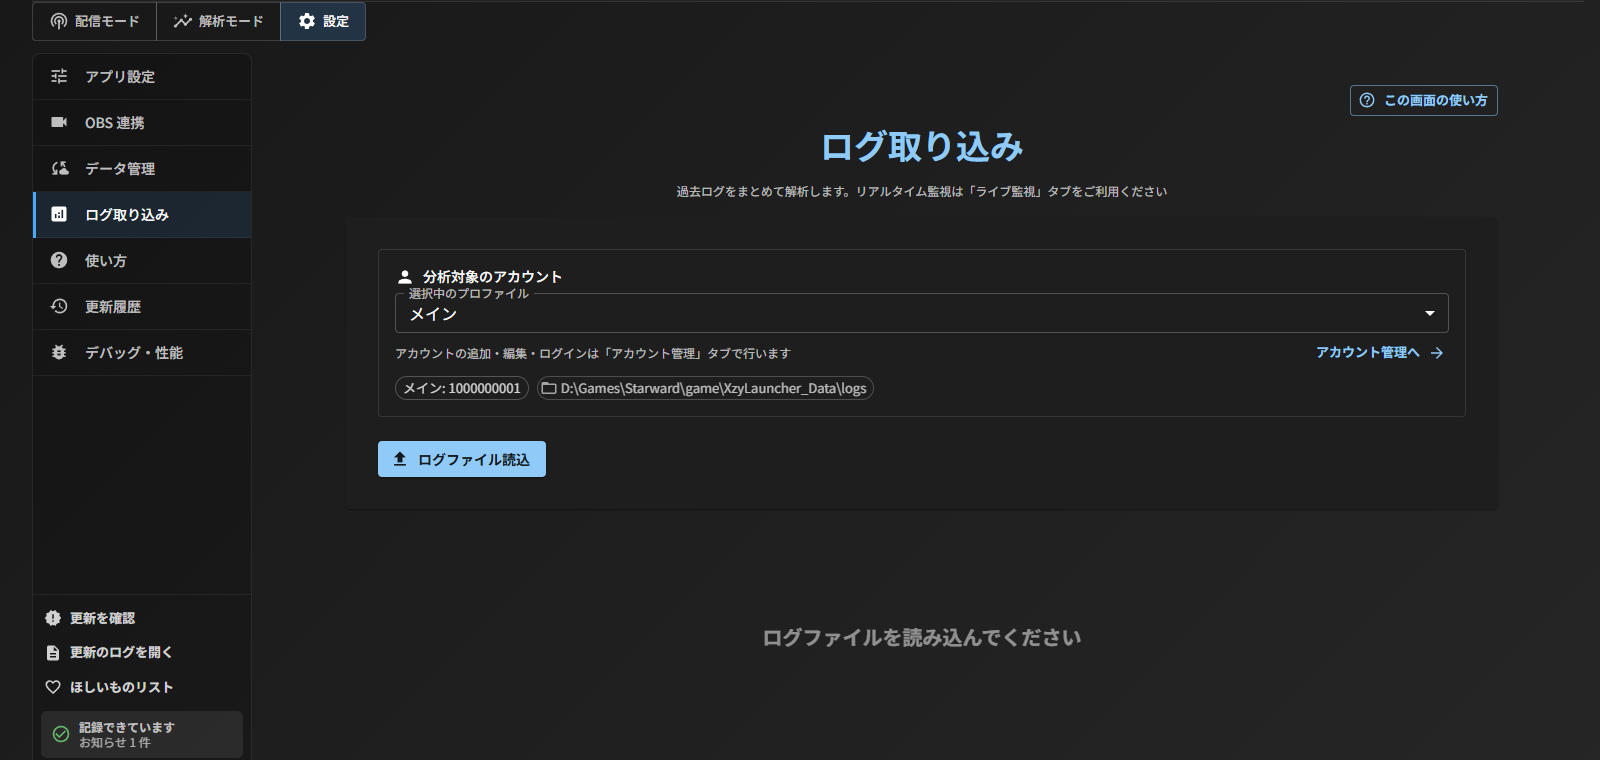Click the green check status icon
This screenshot has width=1600, height=760.
(61, 734)
